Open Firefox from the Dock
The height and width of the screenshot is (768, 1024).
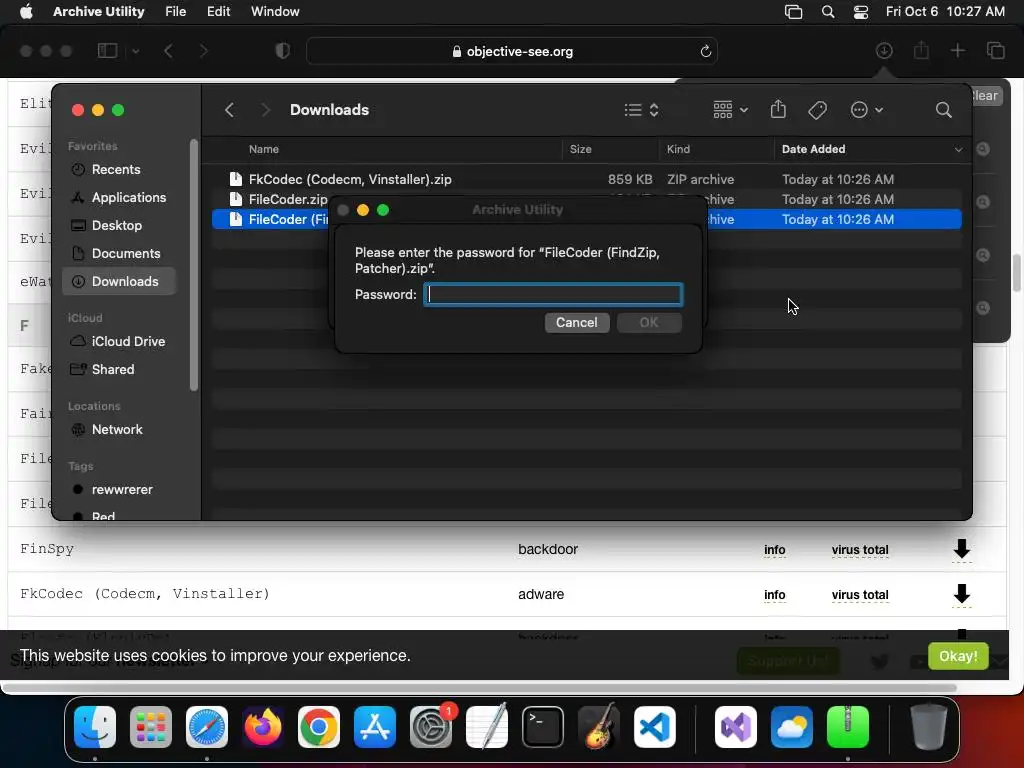point(263,727)
